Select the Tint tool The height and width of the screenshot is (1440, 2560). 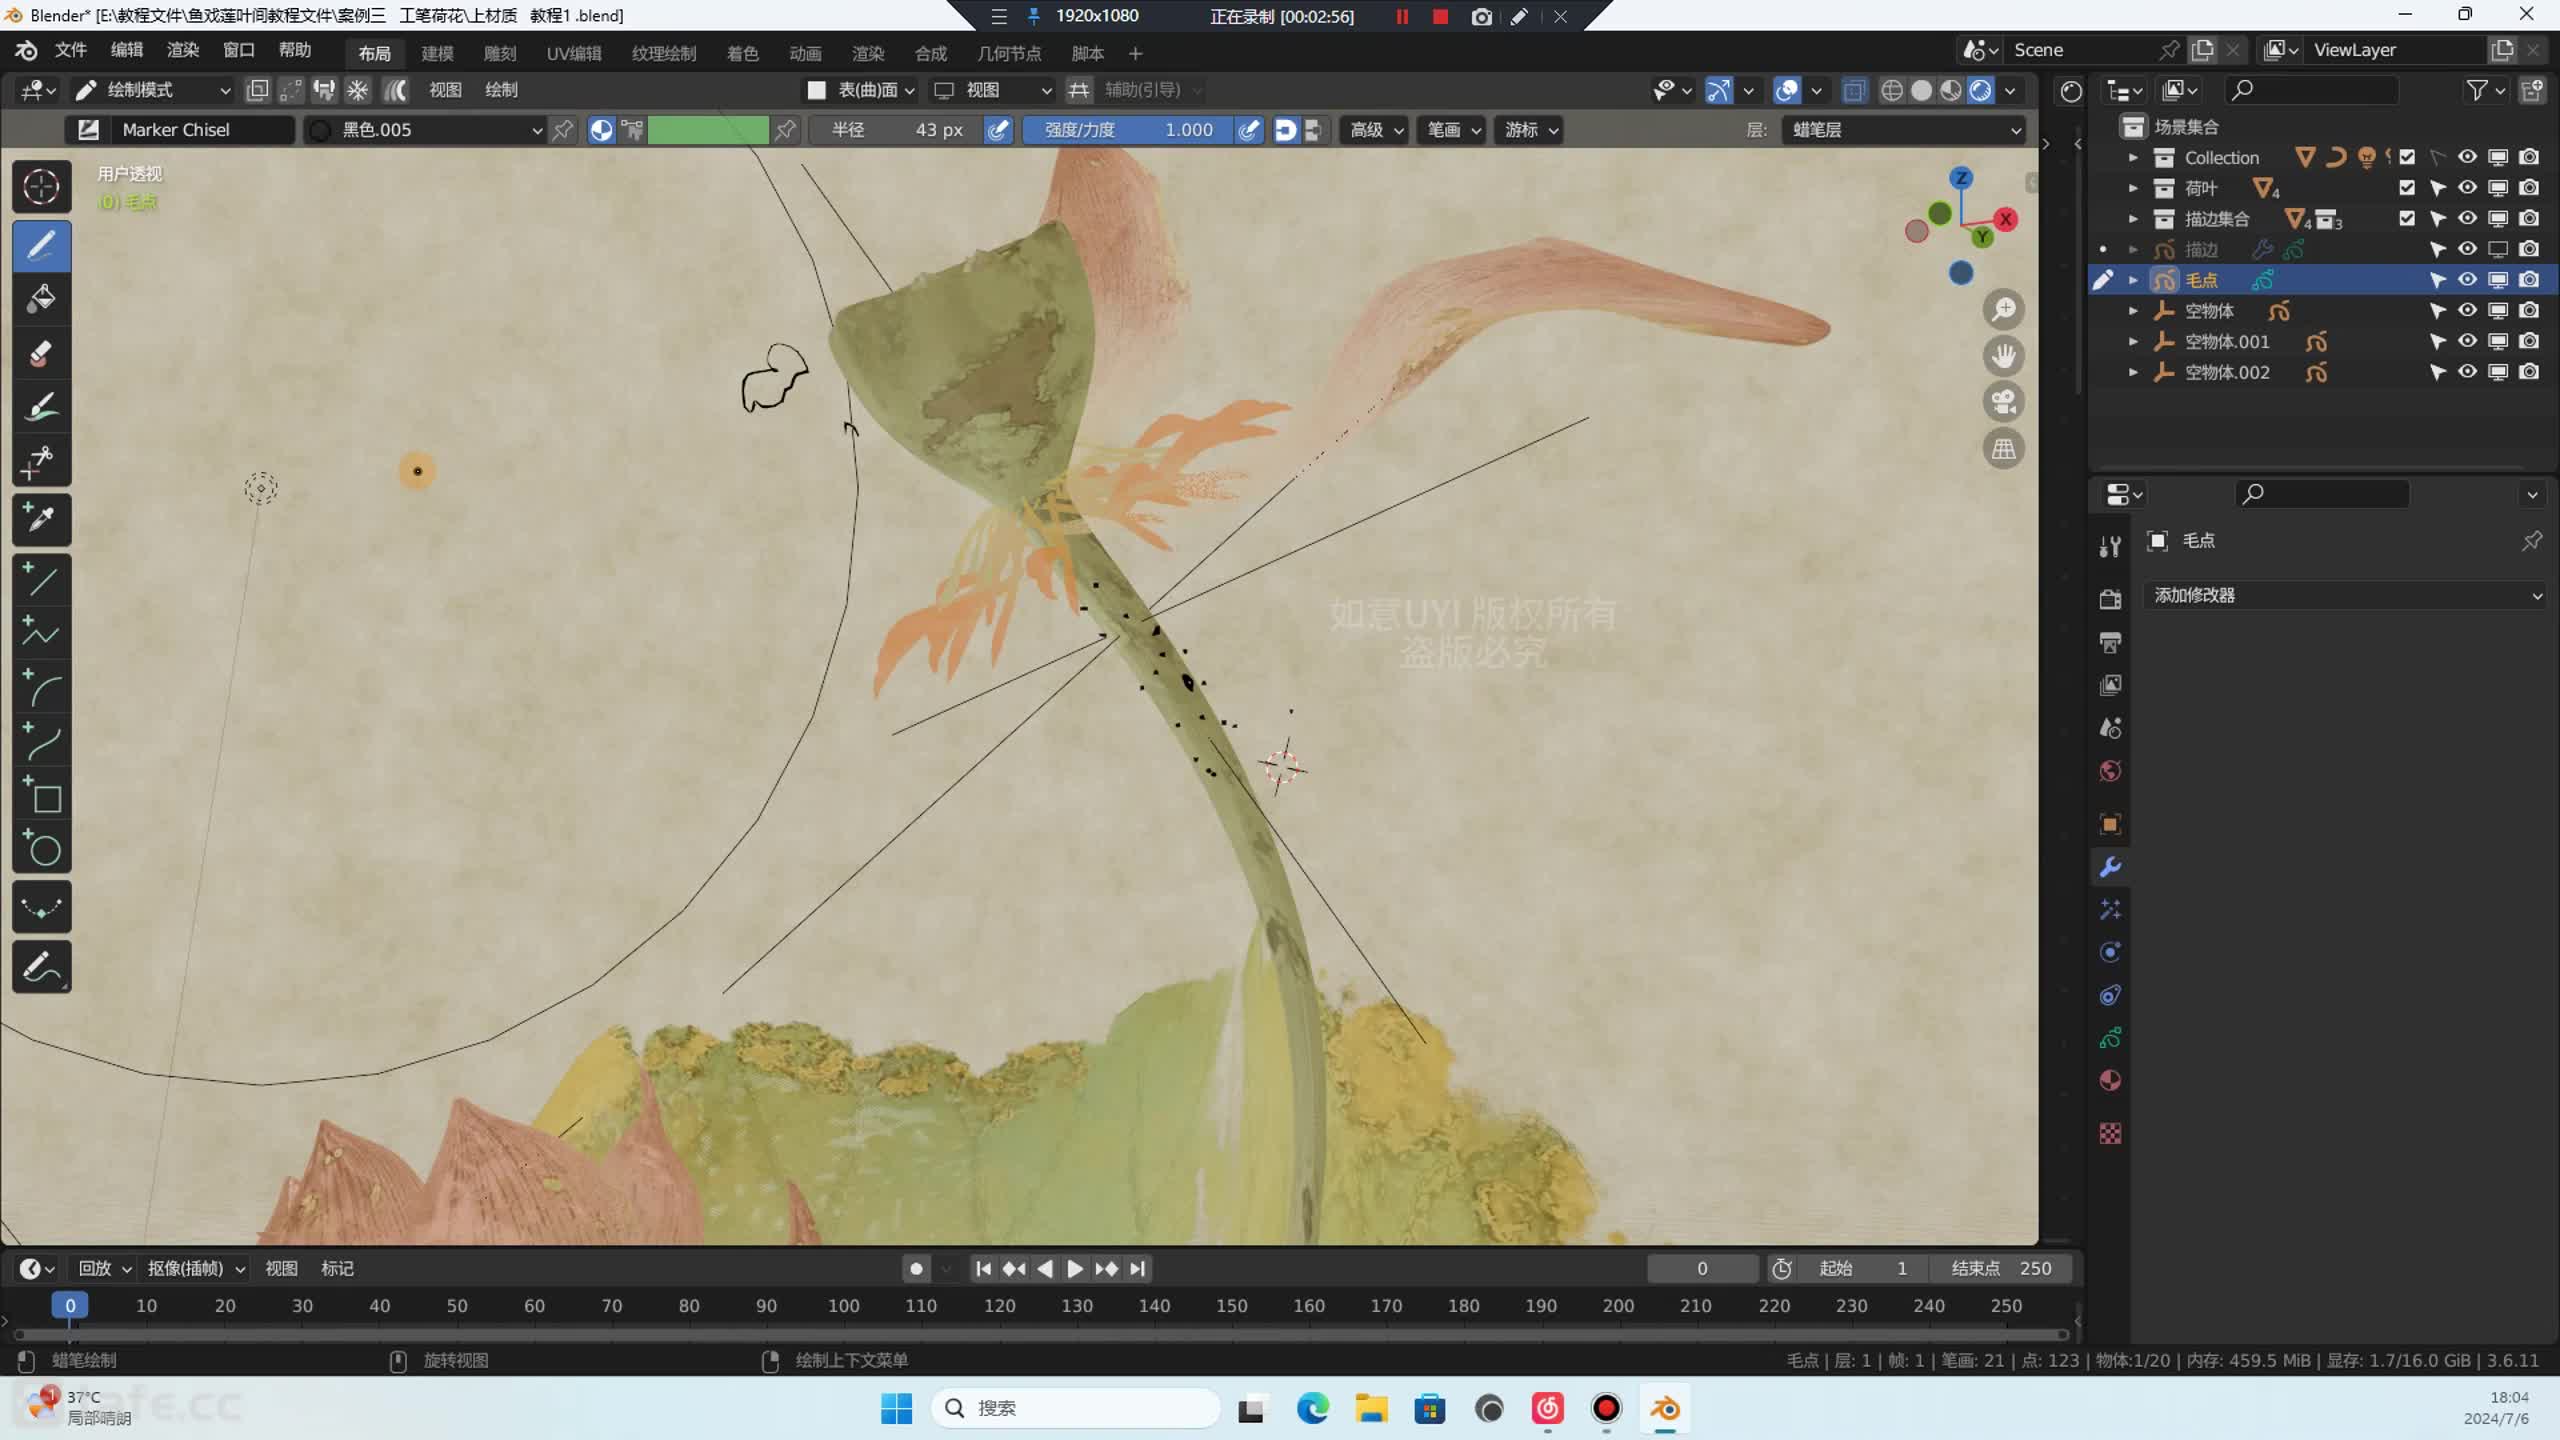click(41, 407)
